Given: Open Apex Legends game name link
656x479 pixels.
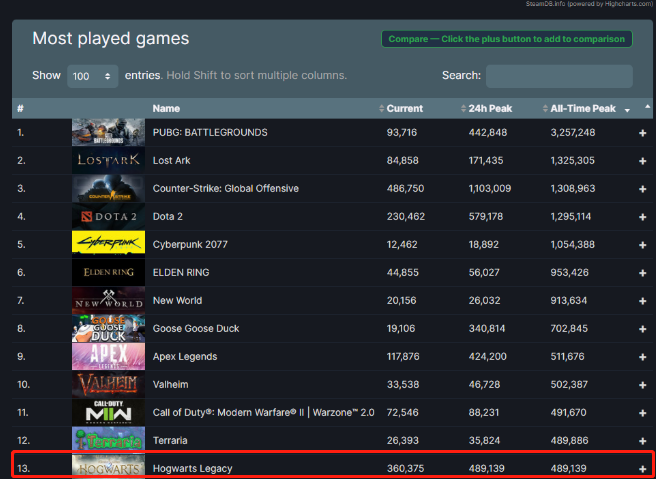Looking at the screenshot, I should [x=185, y=356].
